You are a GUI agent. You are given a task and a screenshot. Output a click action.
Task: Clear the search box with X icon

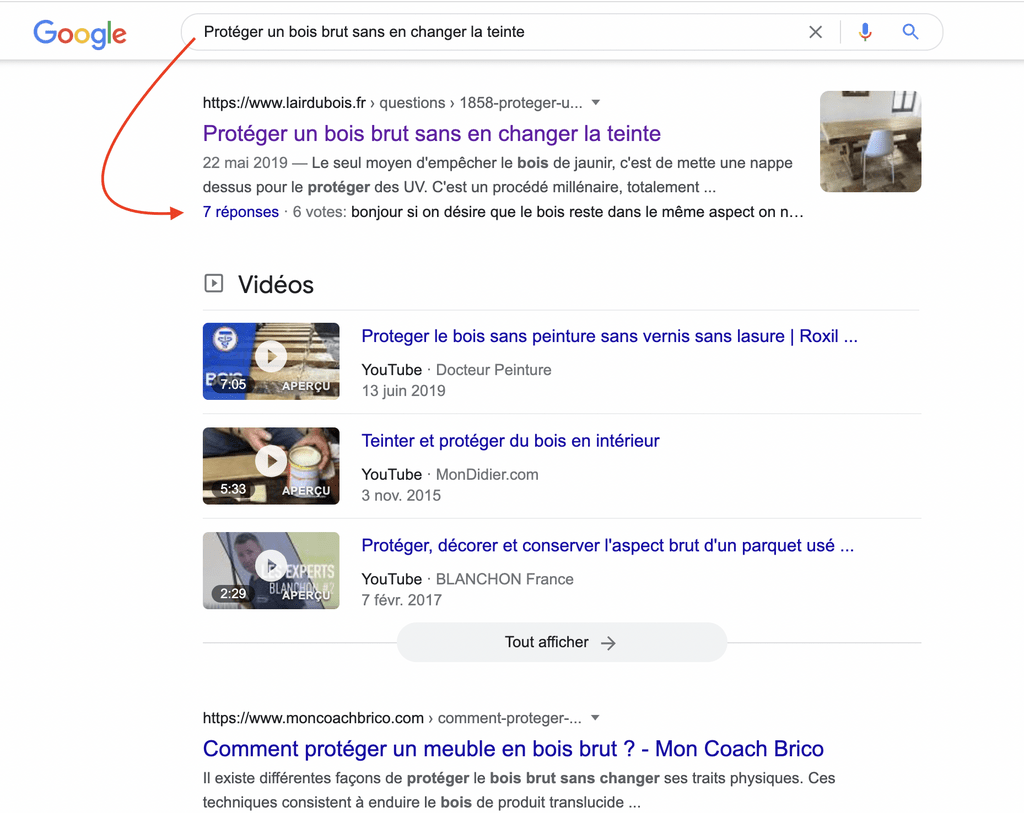(x=815, y=32)
